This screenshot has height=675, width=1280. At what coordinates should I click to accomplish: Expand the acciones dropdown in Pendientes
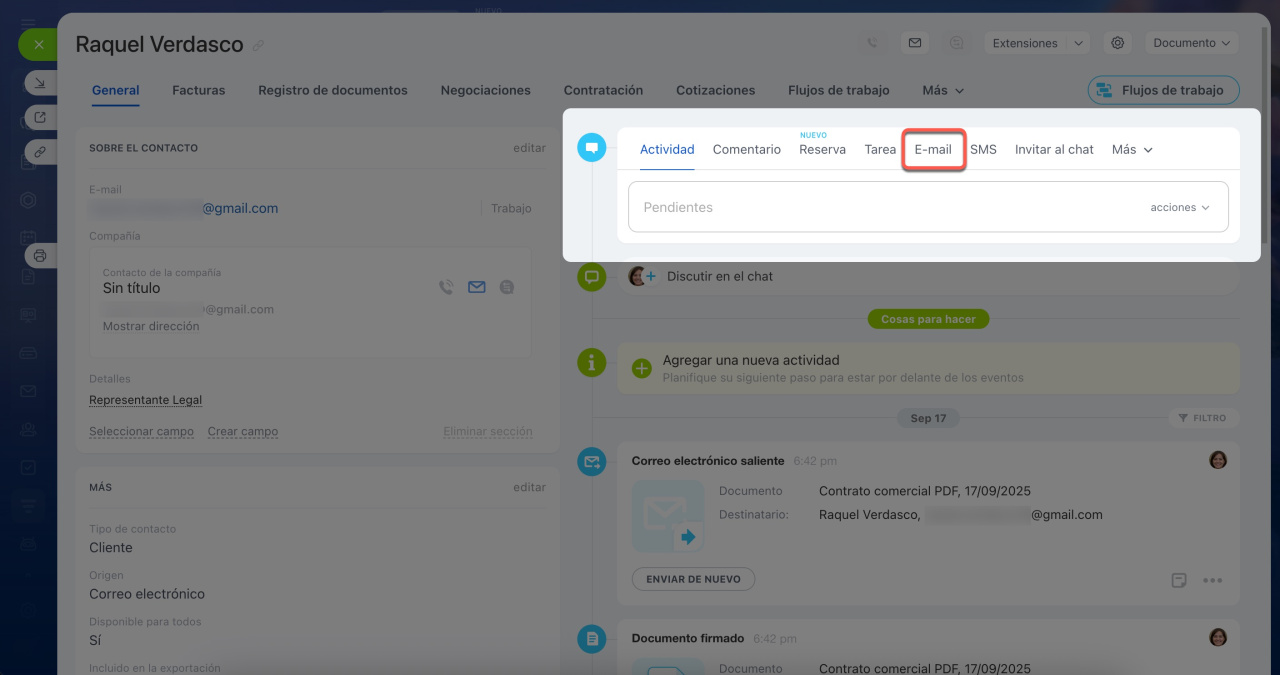[1180, 207]
